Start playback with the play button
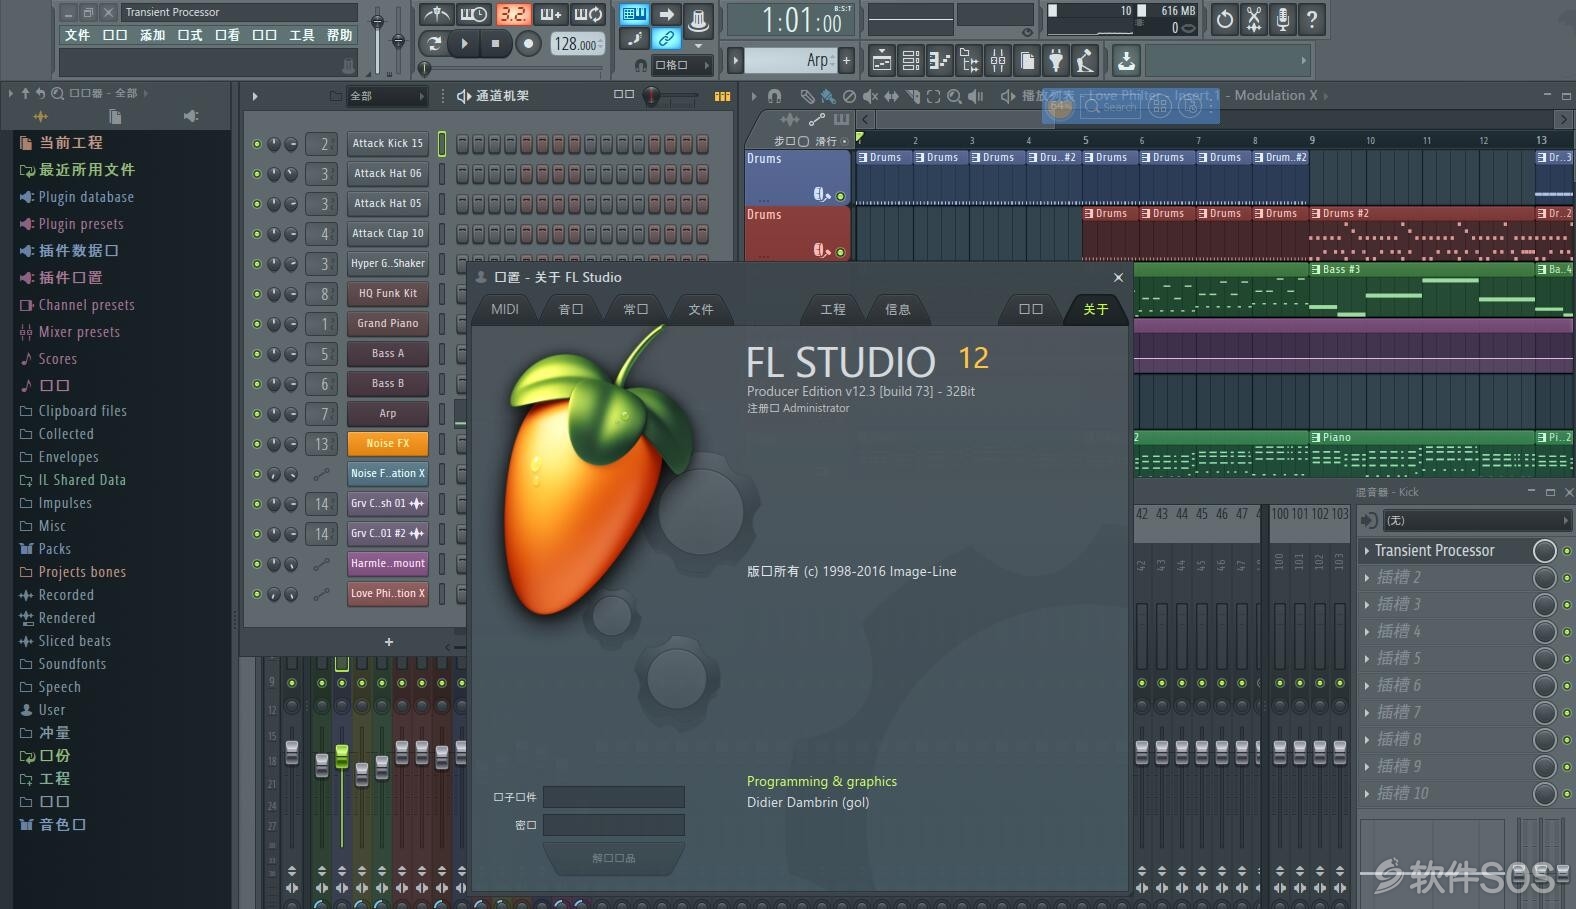 click(x=464, y=44)
